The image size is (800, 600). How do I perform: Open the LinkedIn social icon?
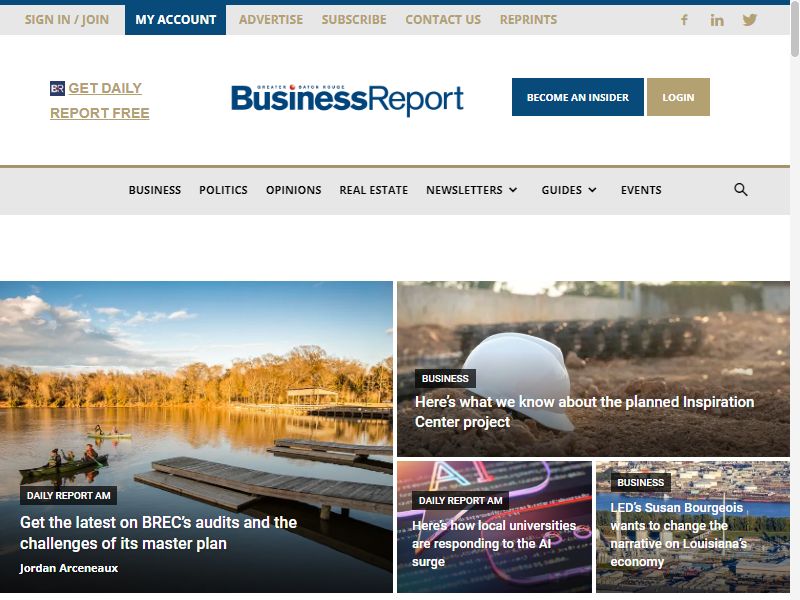[x=717, y=20]
